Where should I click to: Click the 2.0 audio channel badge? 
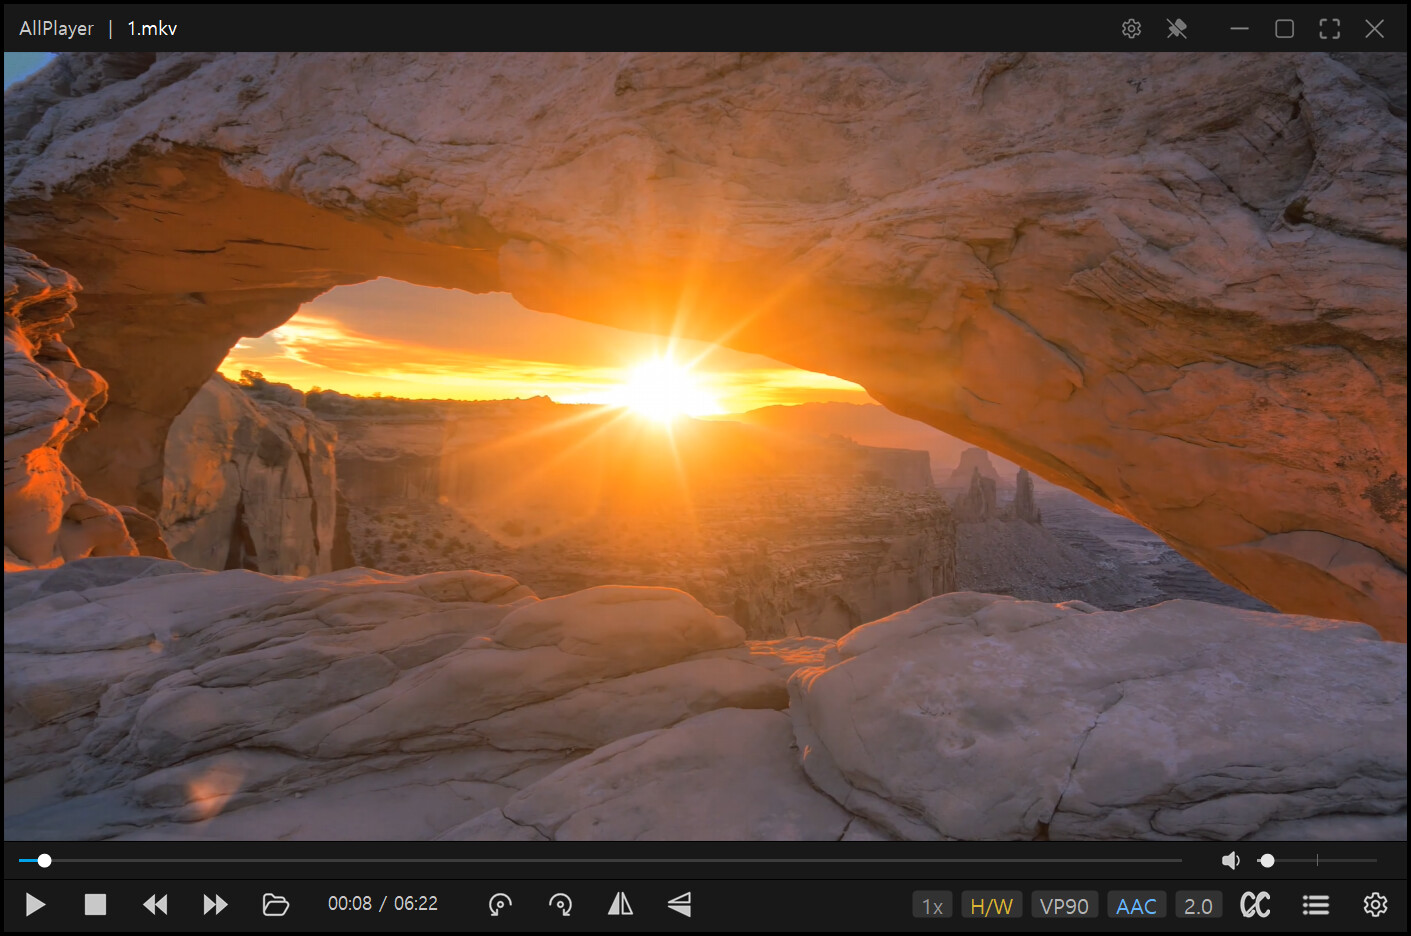pos(1198,906)
